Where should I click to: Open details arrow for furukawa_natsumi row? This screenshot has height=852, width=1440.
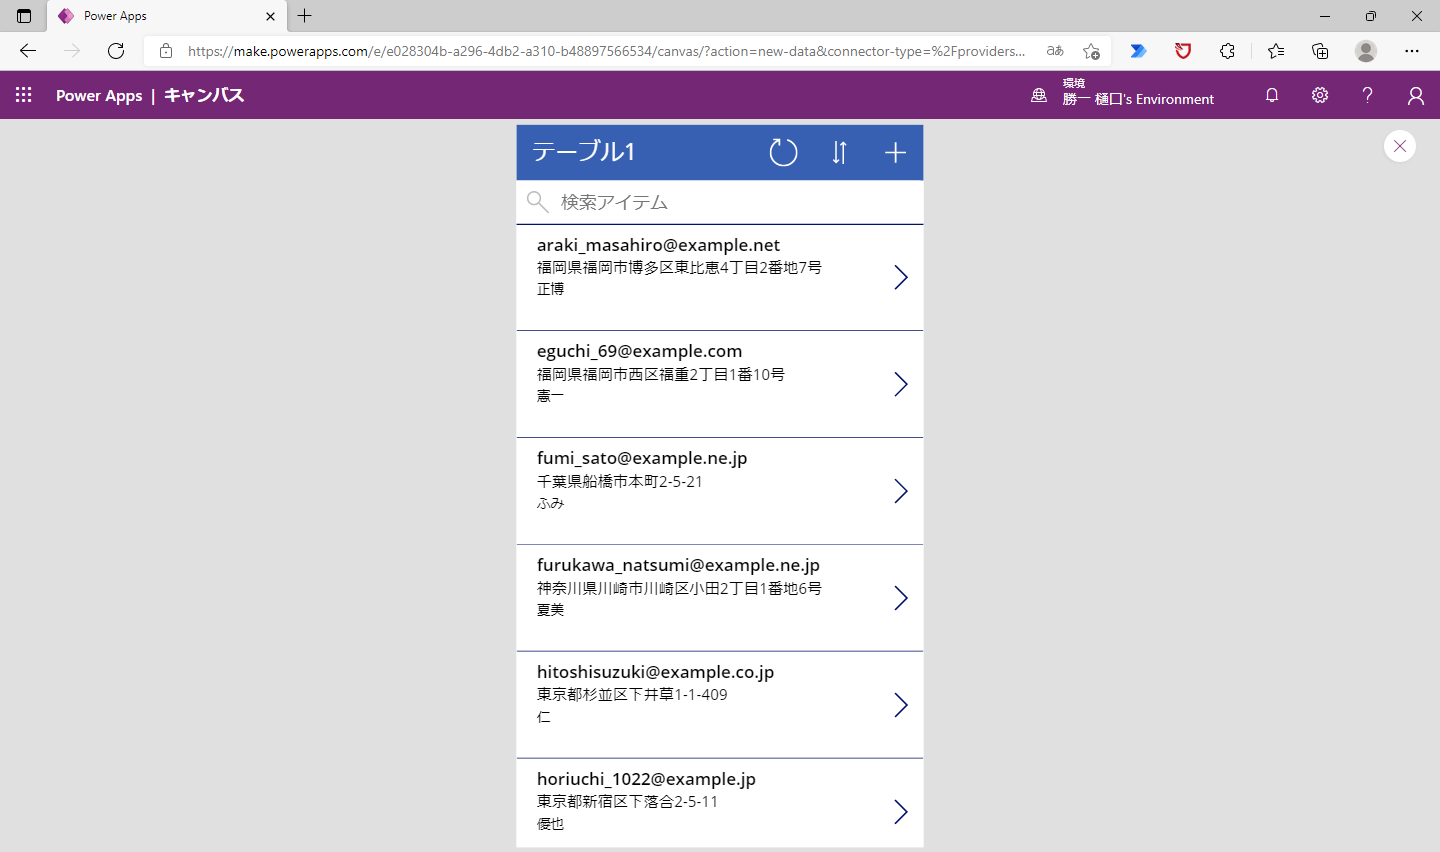901,598
